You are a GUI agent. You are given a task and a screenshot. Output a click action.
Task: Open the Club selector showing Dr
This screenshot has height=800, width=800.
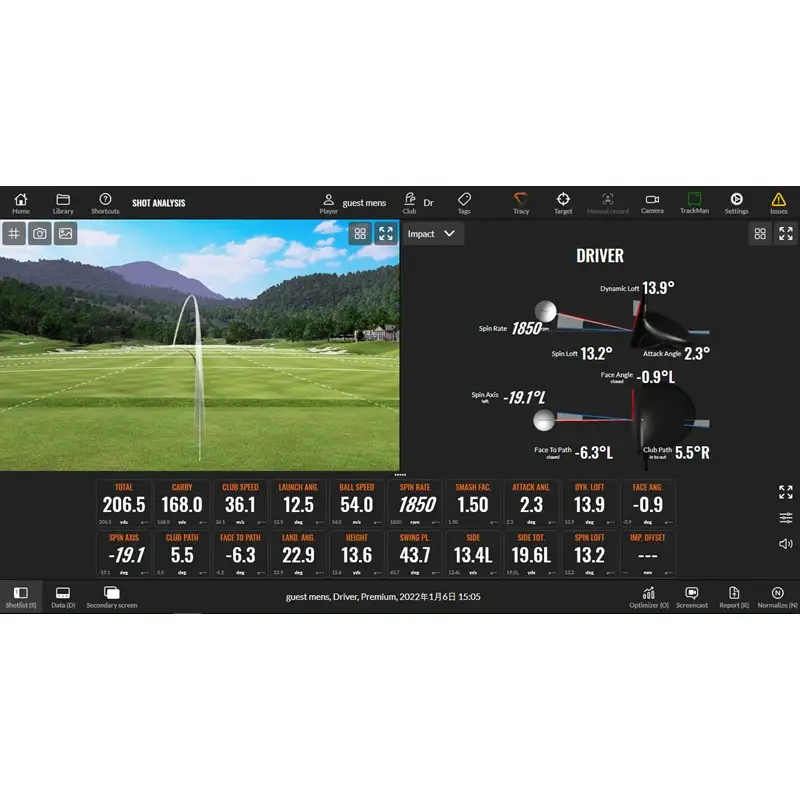(x=418, y=203)
